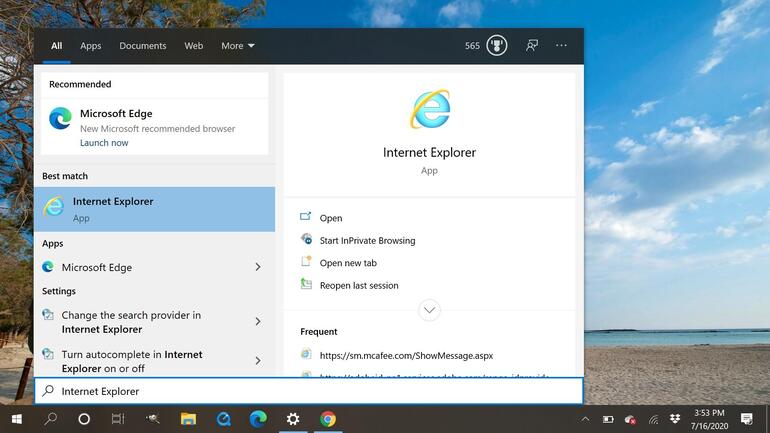Click Launch now link for Edge
This screenshot has height=433, width=770.
(104, 143)
